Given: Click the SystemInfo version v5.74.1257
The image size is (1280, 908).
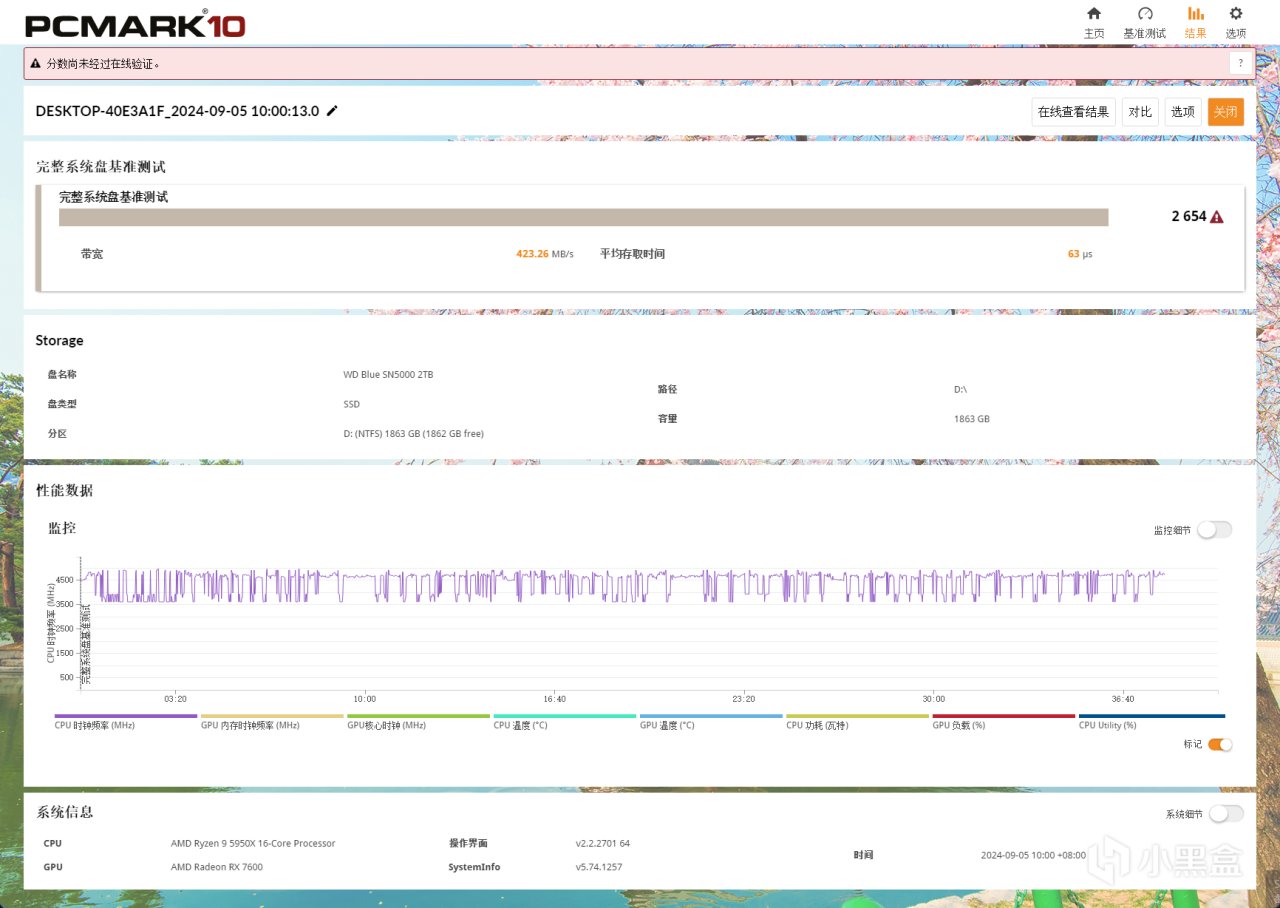Looking at the screenshot, I should (x=599, y=867).
